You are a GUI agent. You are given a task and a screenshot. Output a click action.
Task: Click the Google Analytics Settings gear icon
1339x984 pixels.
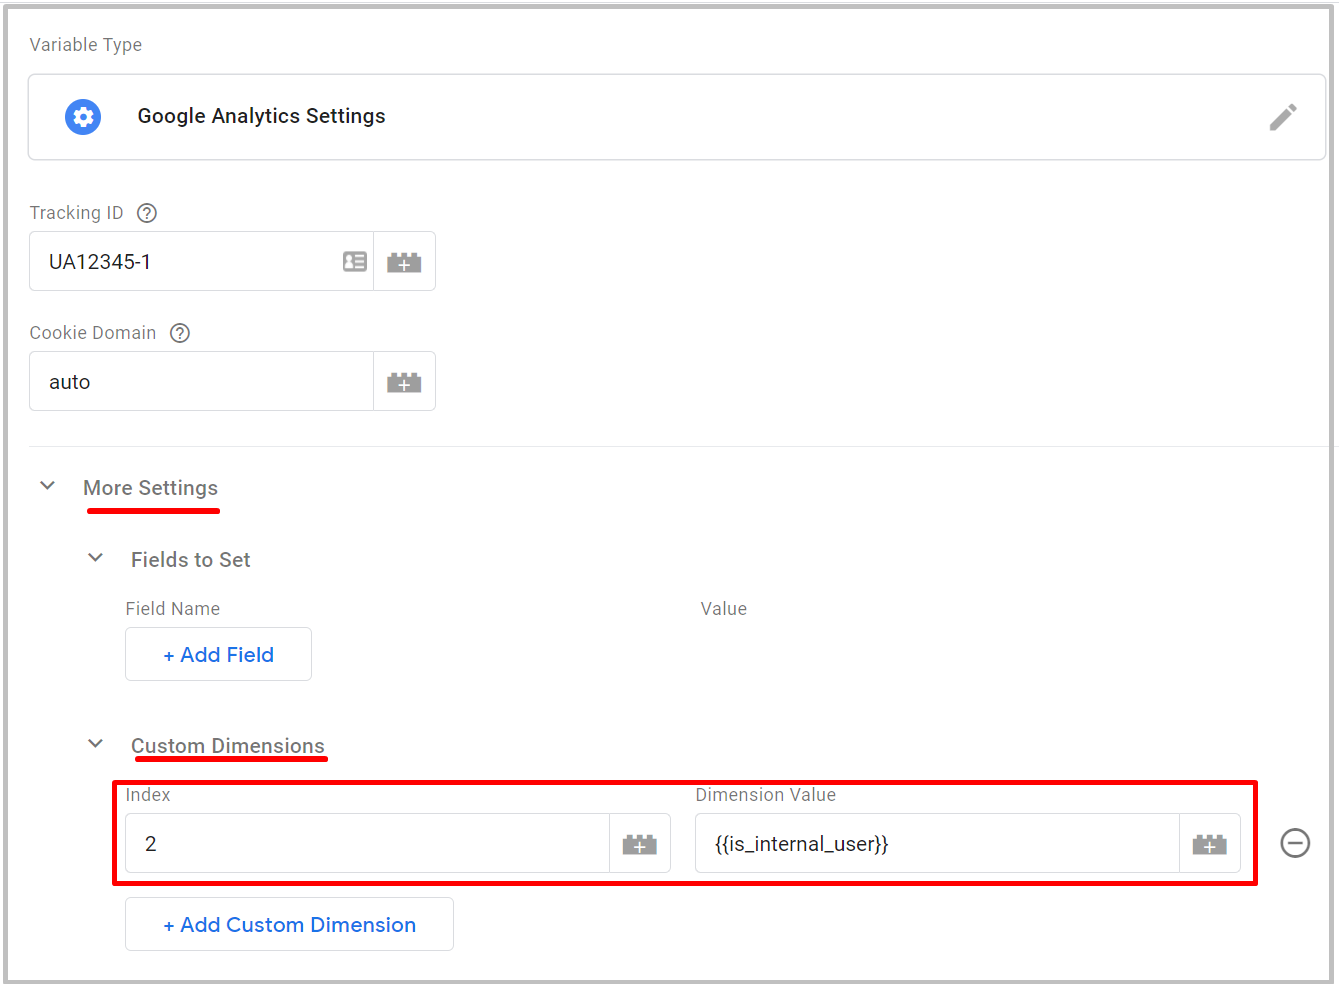point(83,117)
